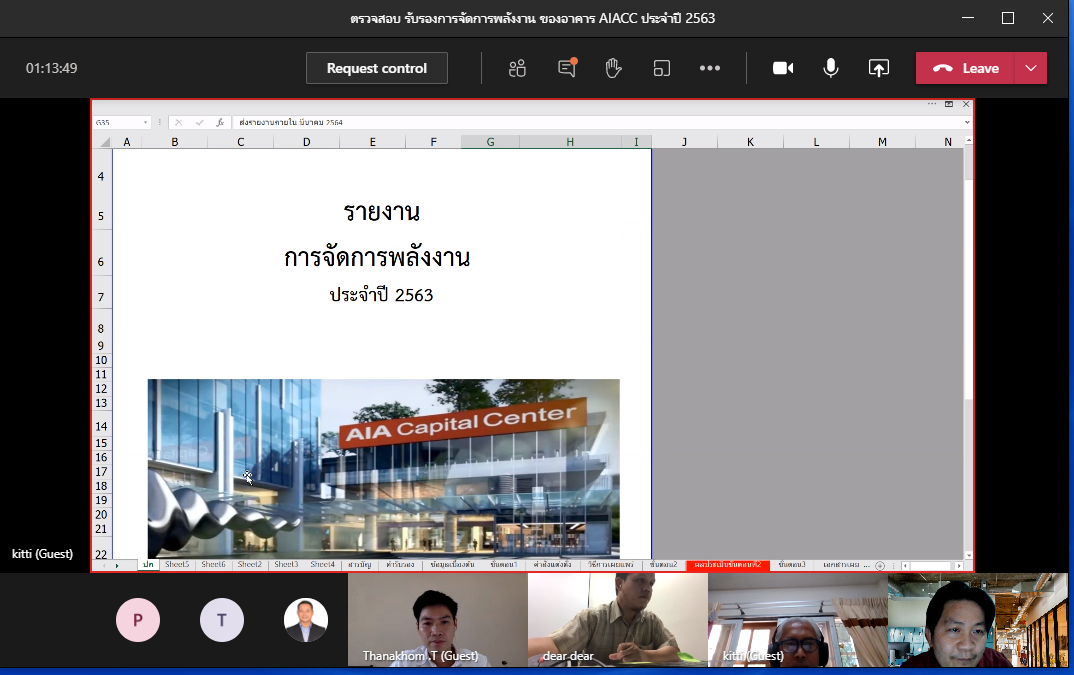Screen dimensions: 1074x675
Task: Minimize the Teams meeting window
Action: pyautogui.click(x=968, y=19)
